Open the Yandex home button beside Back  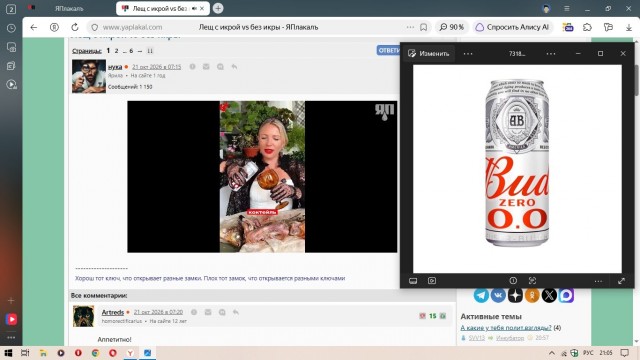tap(54, 27)
